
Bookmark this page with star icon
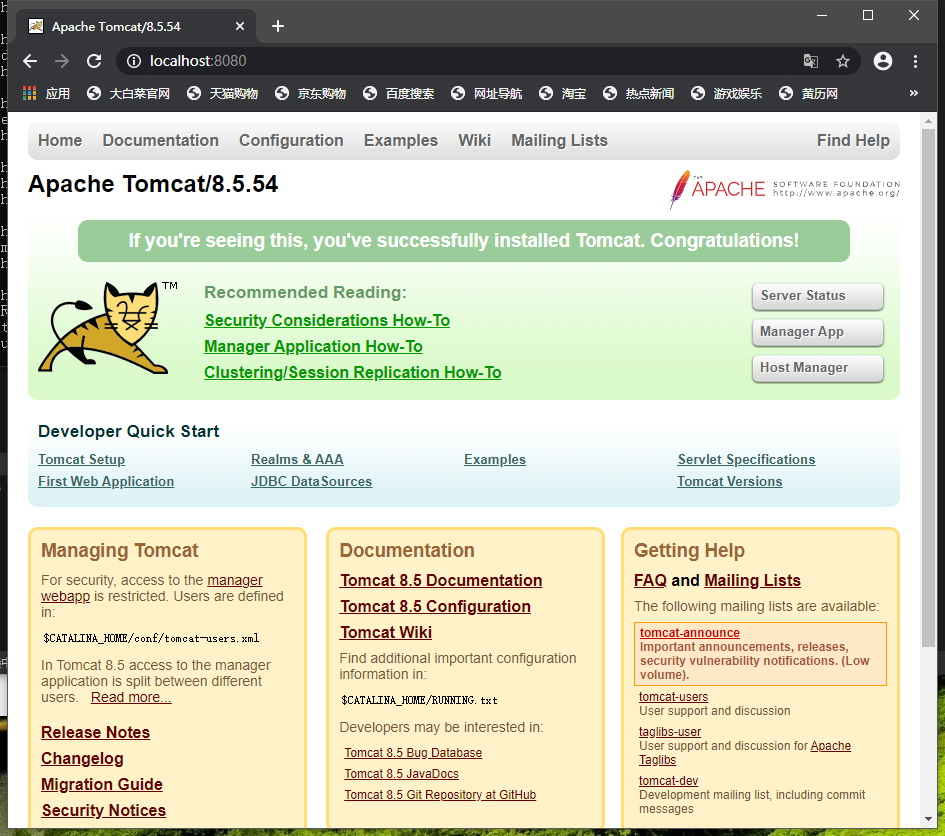(x=843, y=61)
